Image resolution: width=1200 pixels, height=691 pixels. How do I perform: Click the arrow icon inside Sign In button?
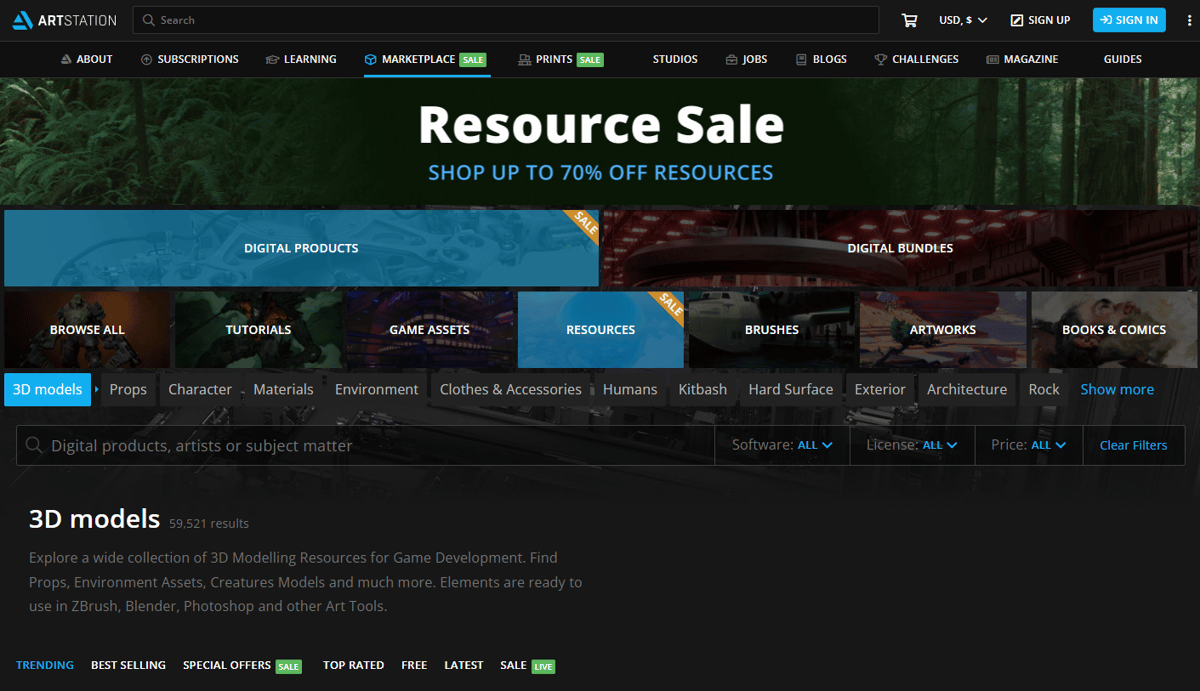tap(1106, 20)
